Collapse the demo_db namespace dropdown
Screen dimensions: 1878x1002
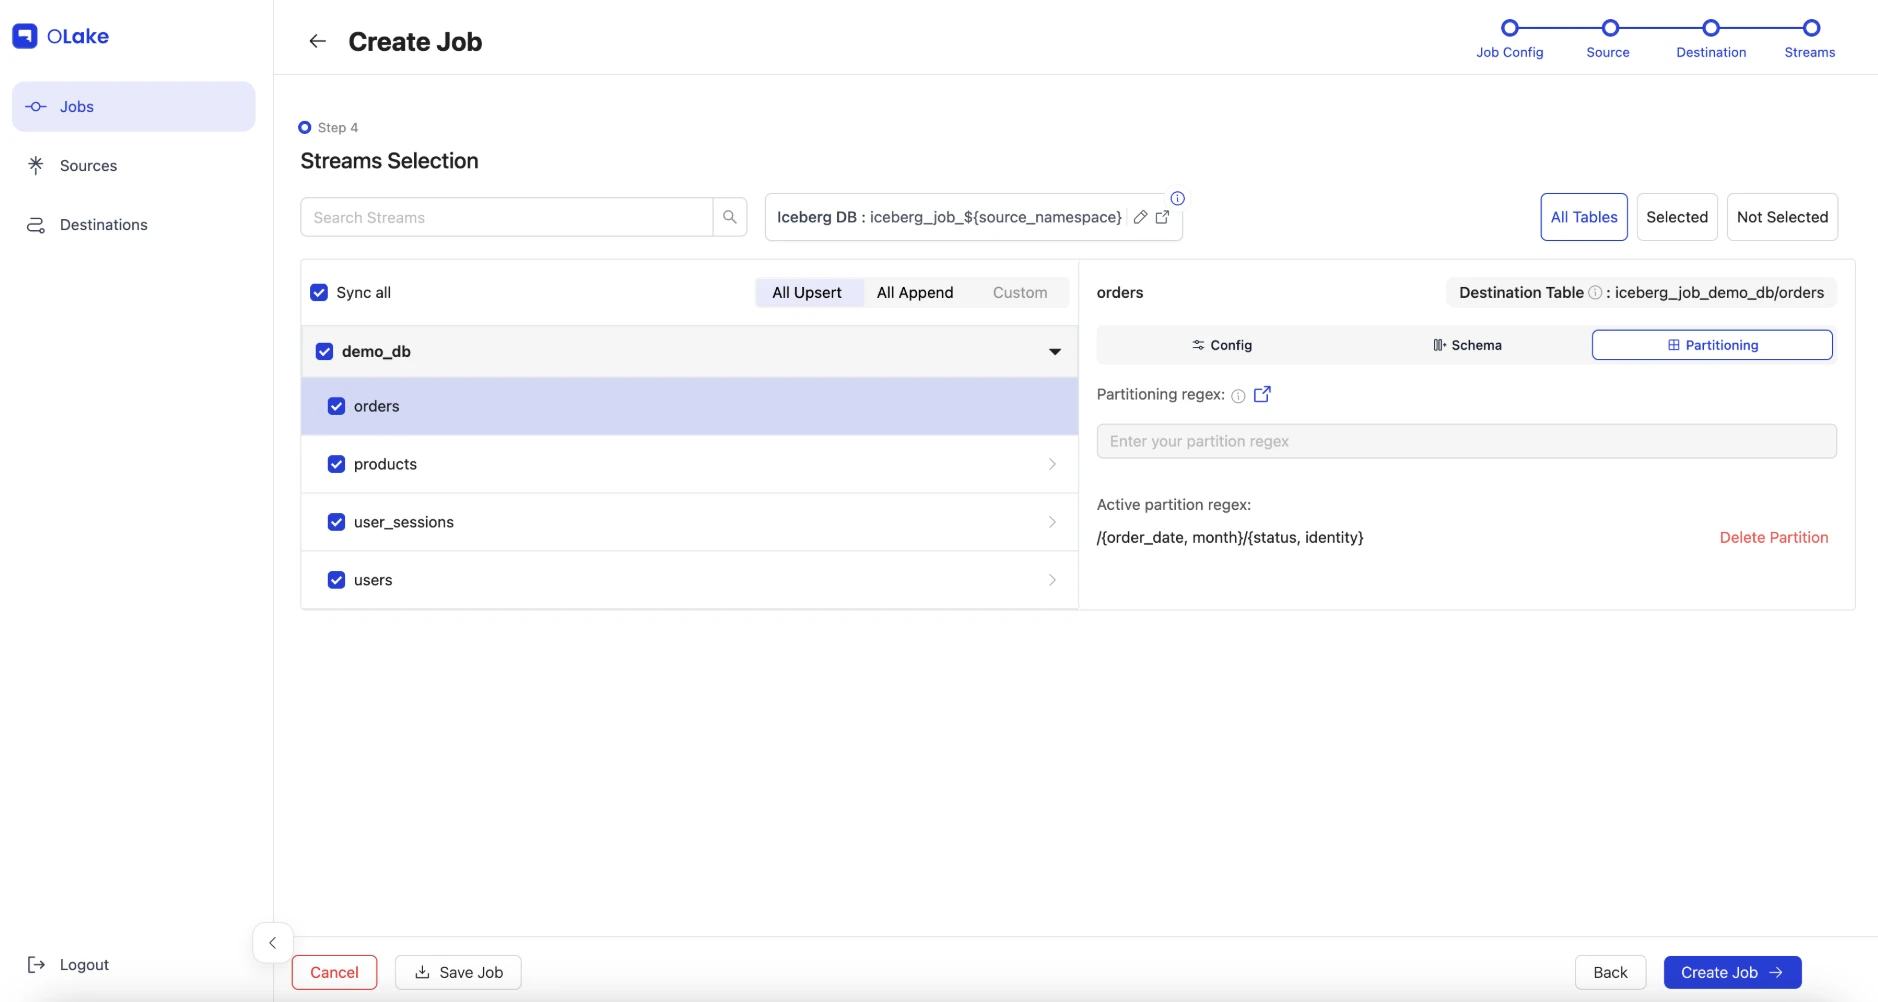(1054, 351)
